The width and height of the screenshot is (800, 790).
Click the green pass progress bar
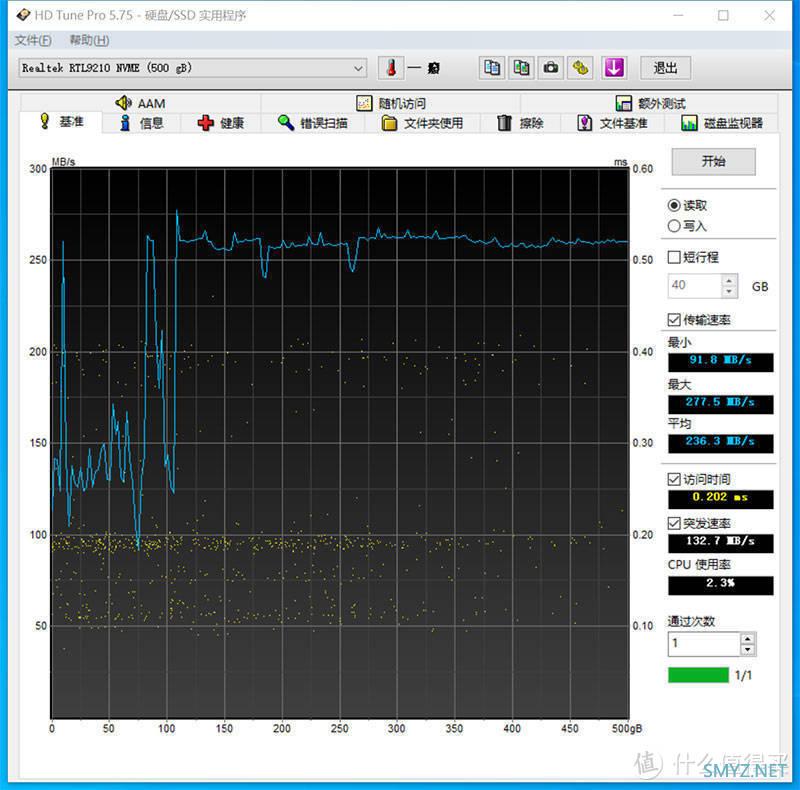point(698,675)
